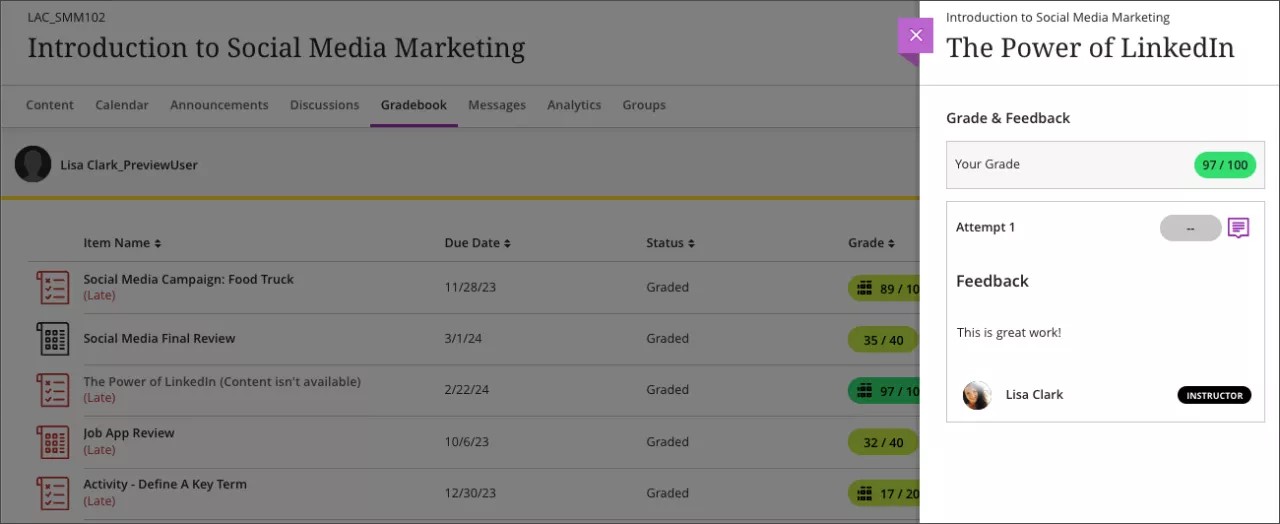Open the Discussions tab
Image resolution: width=1280 pixels, height=524 pixels.
tap(324, 105)
